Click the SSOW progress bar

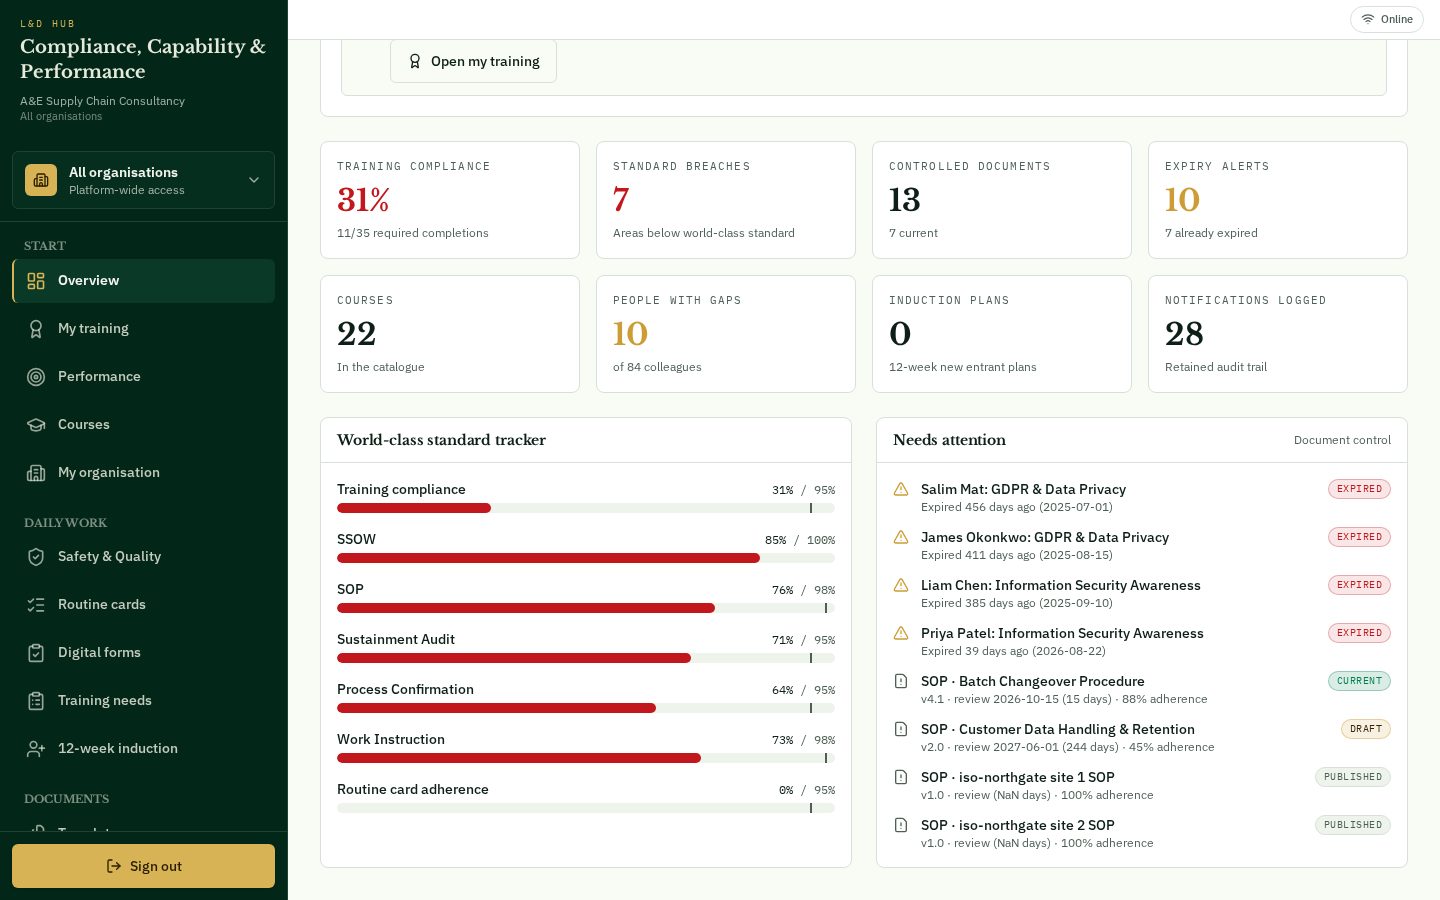click(586, 558)
